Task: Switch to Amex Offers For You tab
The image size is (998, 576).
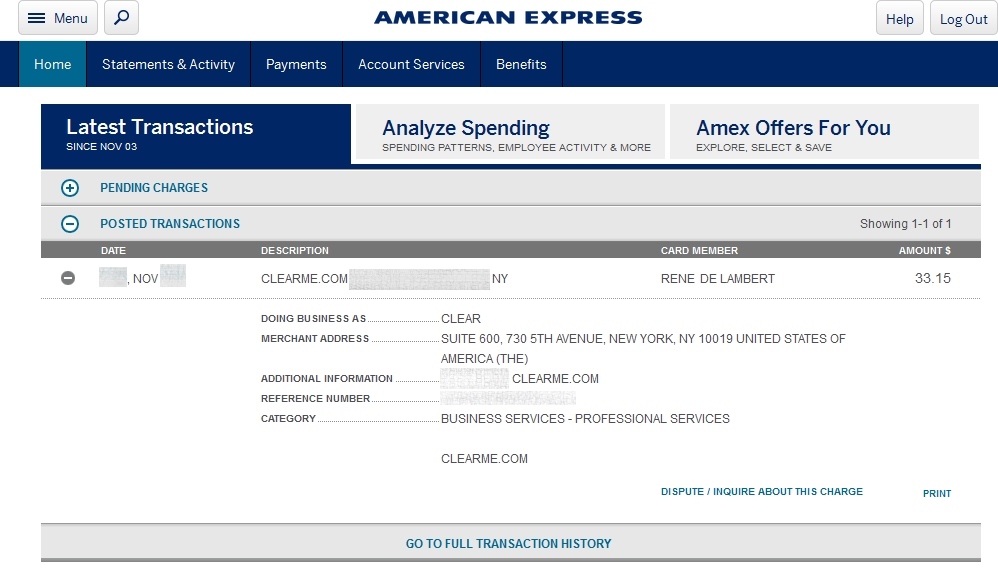Action: pos(824,133)
